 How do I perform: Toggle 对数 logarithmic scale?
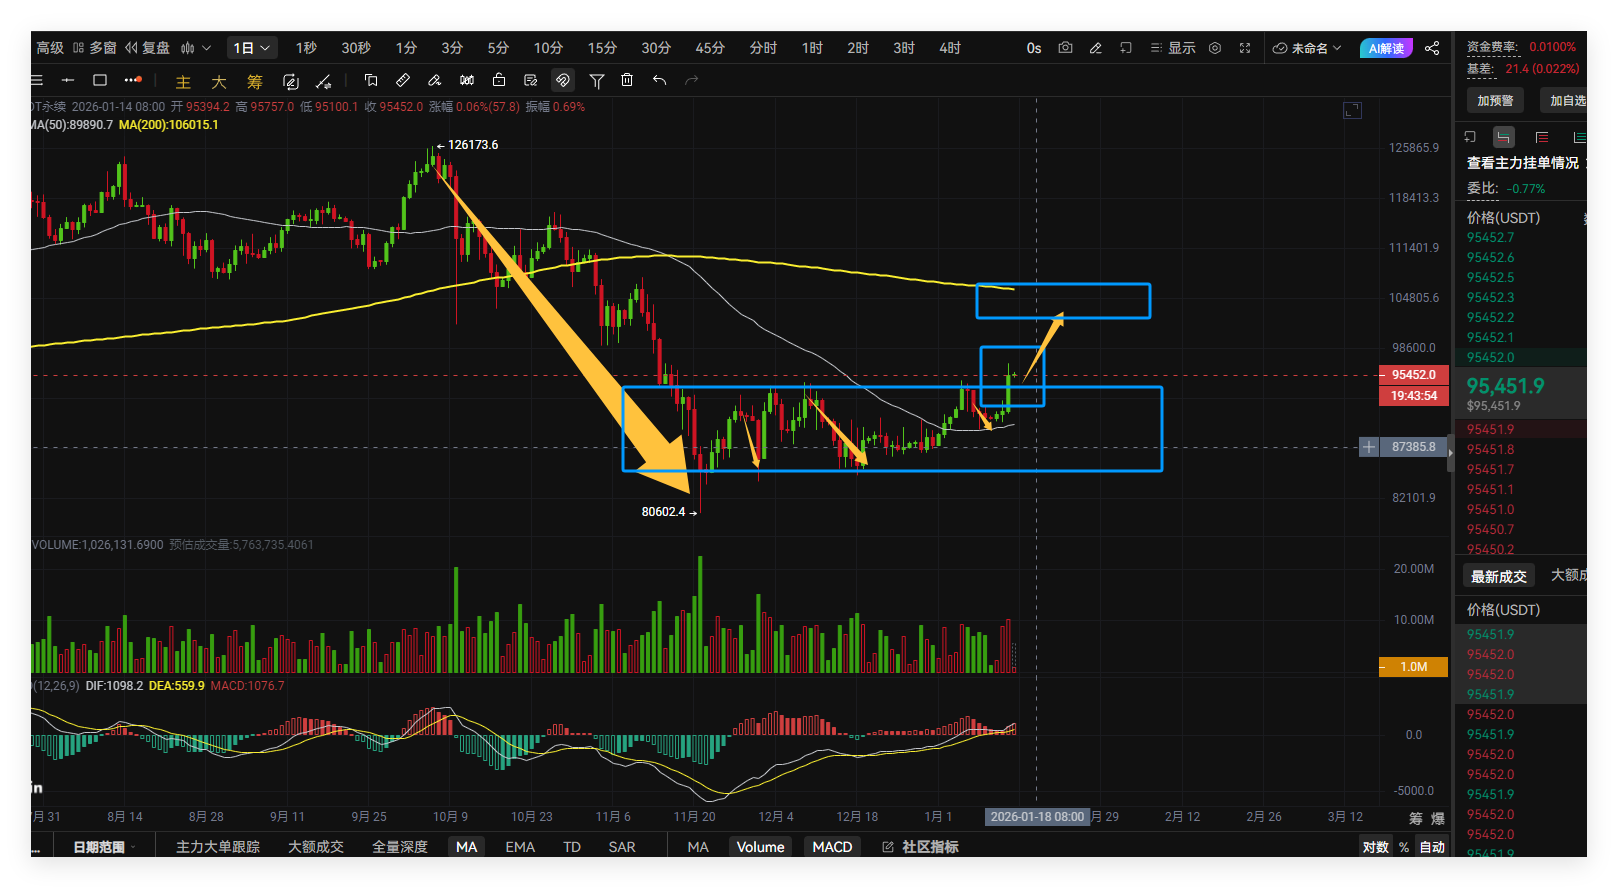(x=1375, y=847)
